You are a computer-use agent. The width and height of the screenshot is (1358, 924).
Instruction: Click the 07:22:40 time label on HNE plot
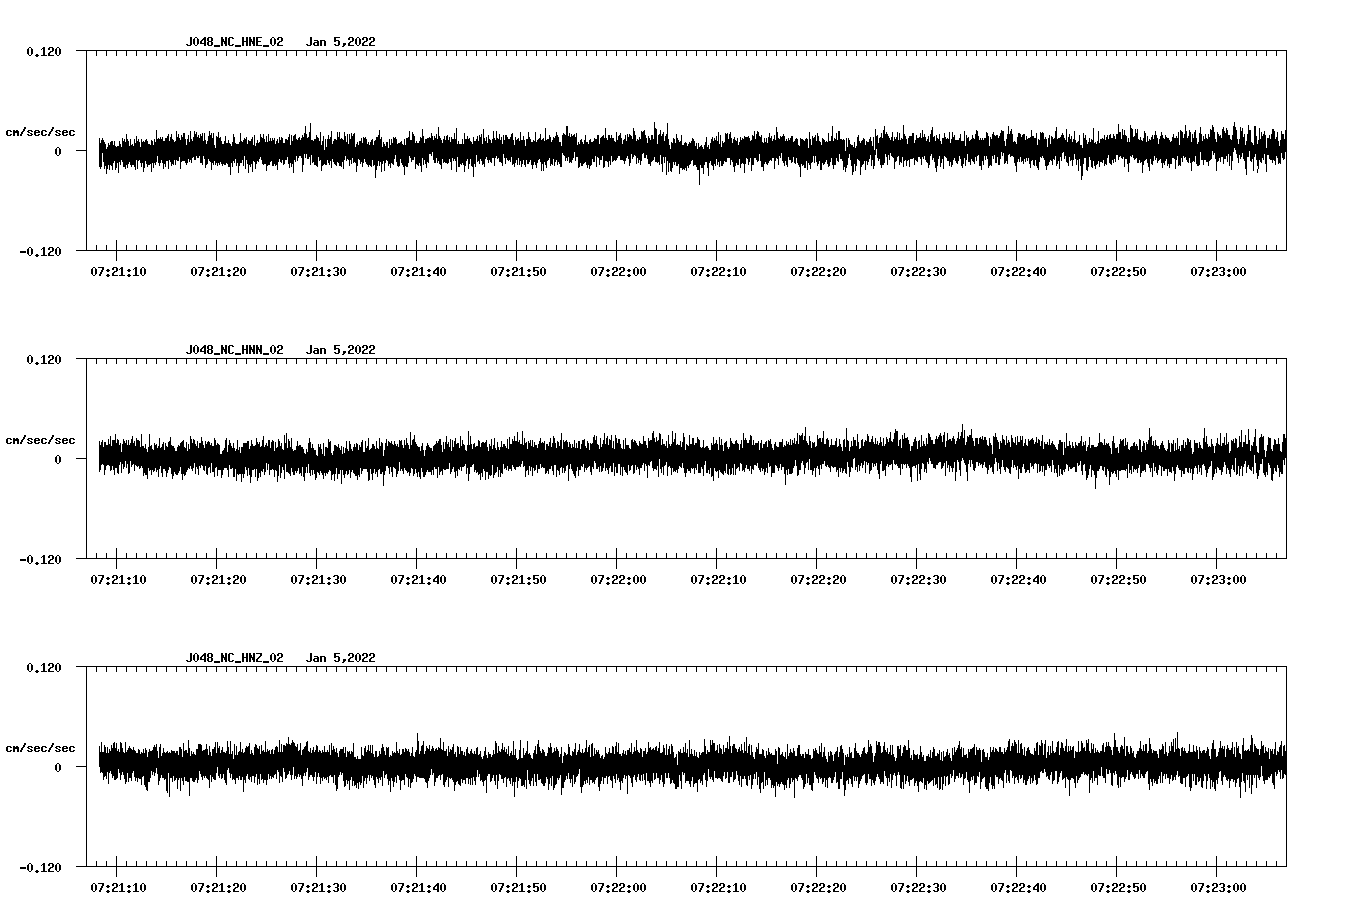click(1018, 271)
